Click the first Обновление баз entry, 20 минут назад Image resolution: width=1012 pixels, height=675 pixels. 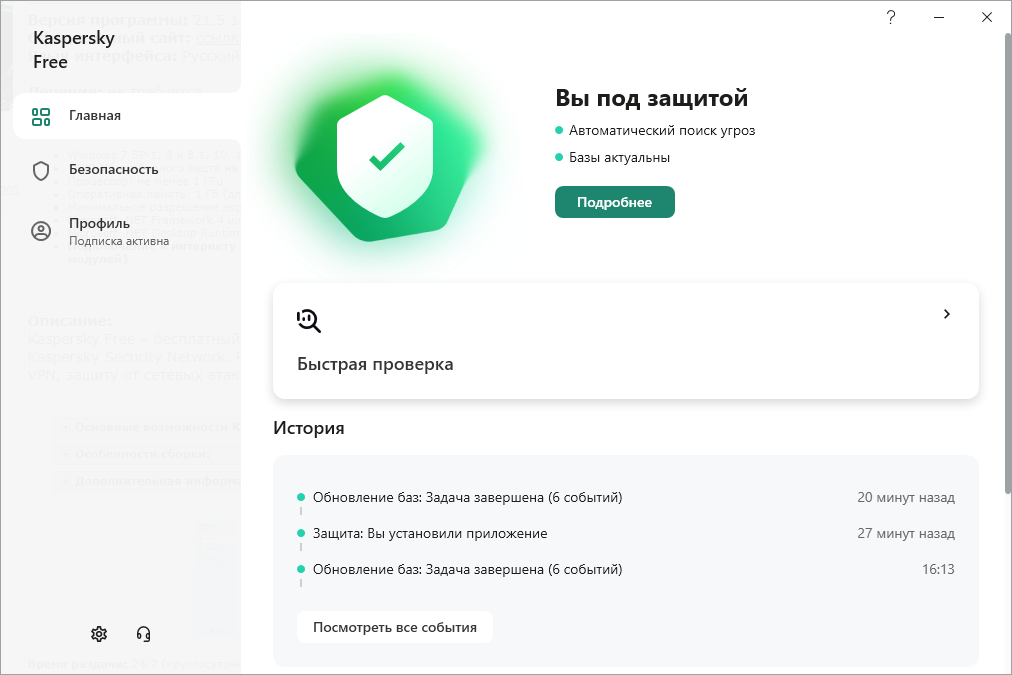click(x=467, y=497)
